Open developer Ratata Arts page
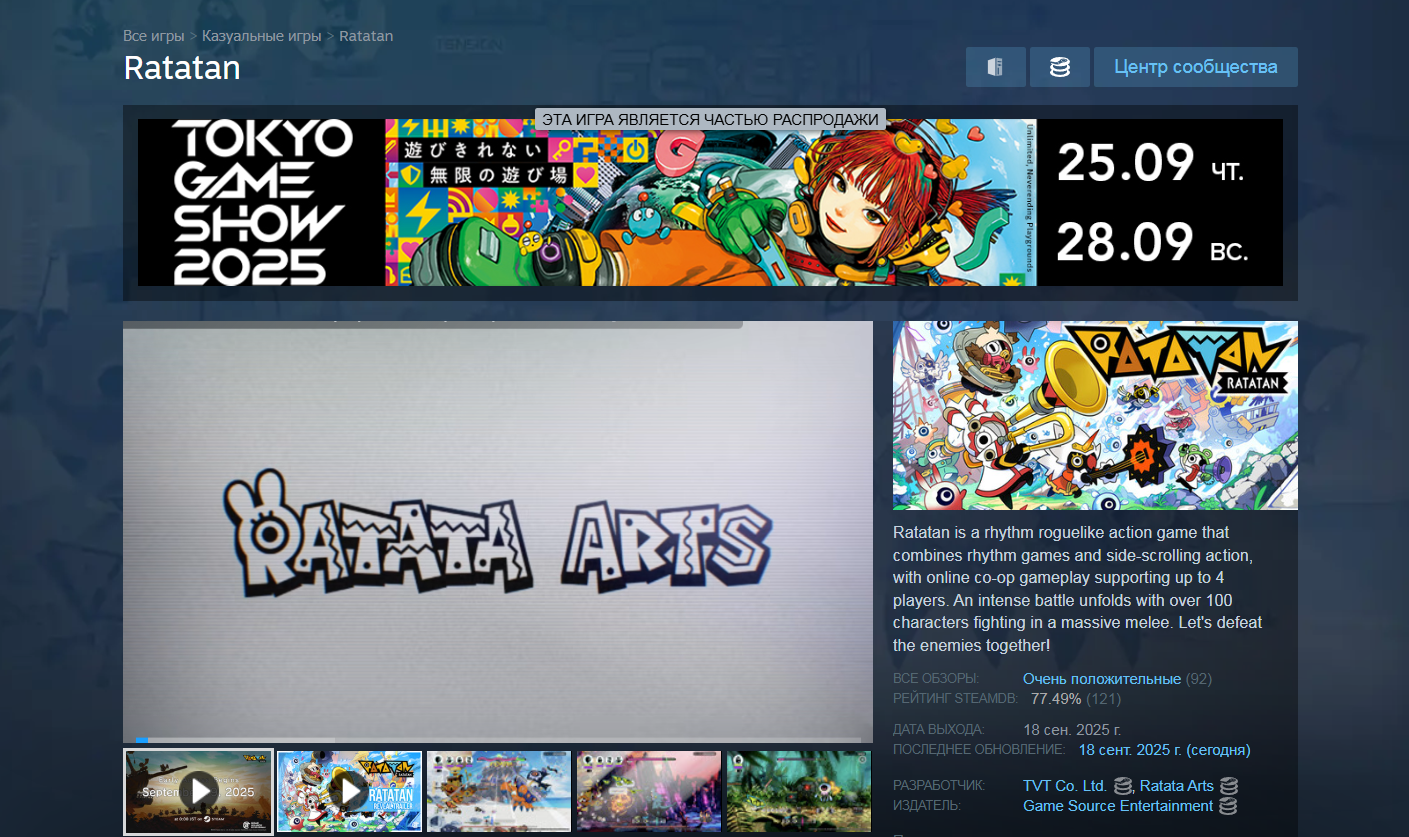Image resolution: width=1409 pixels, height=837 pixels. (1176, 786)
